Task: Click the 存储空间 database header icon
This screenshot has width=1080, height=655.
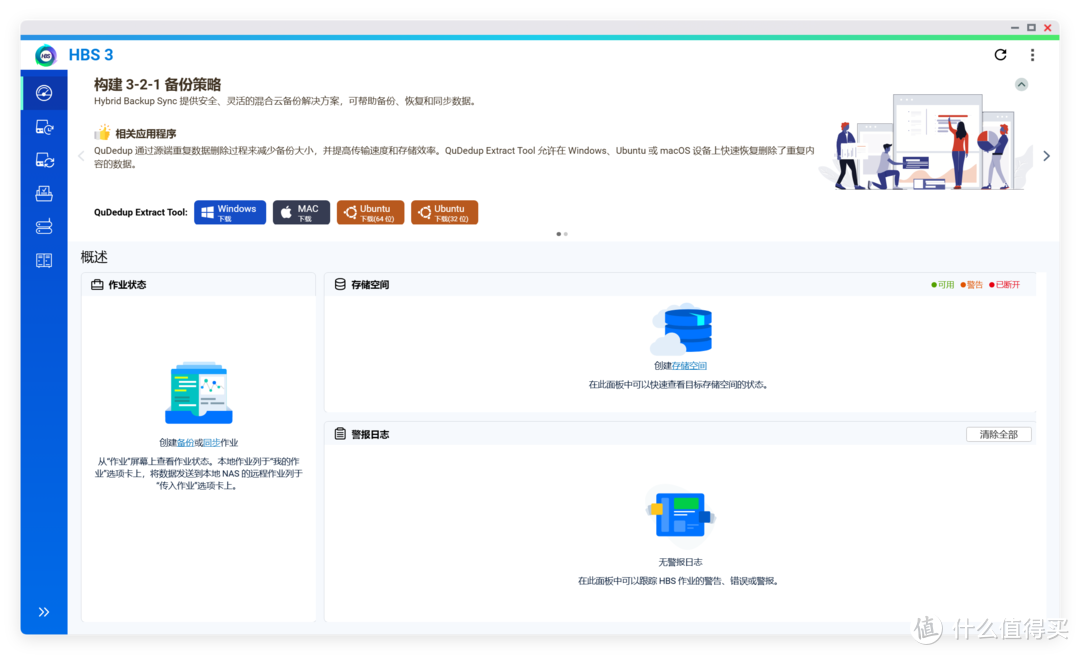Action: (340, 284)
